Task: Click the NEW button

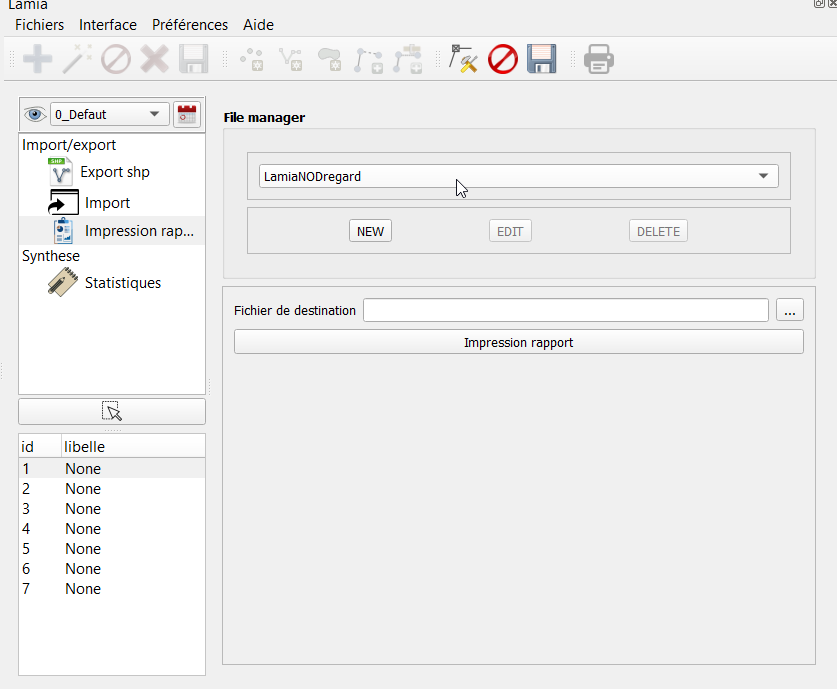Action: click(x=370, y=231)
